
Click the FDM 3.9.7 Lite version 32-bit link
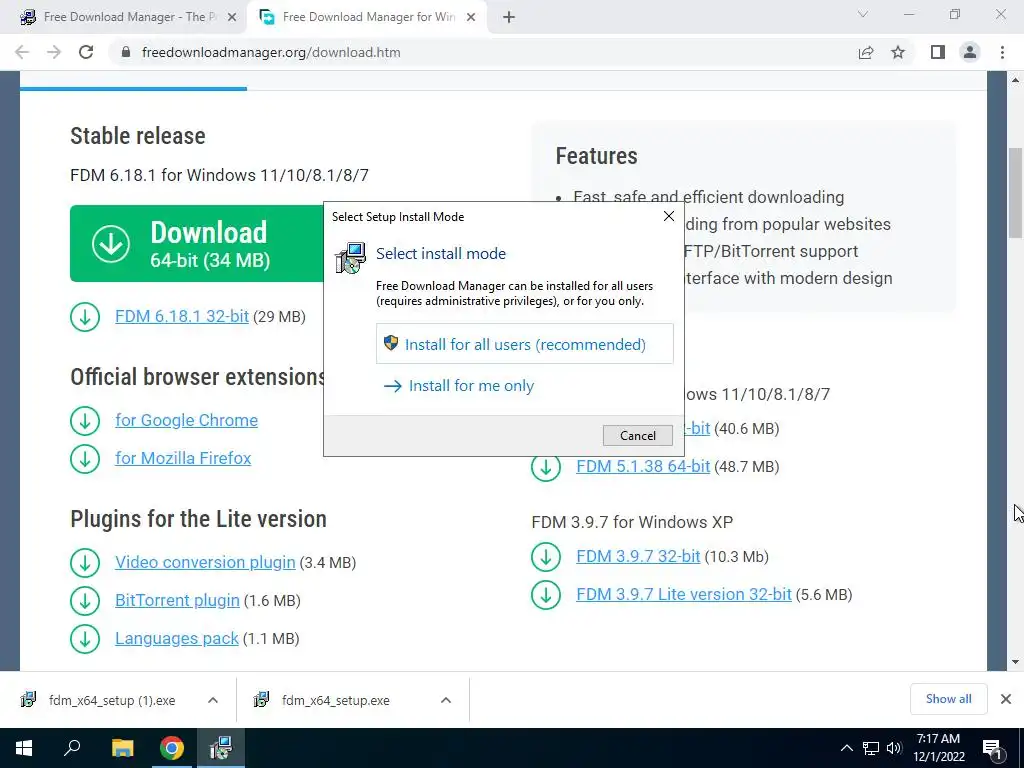click(x=684, y=594)
